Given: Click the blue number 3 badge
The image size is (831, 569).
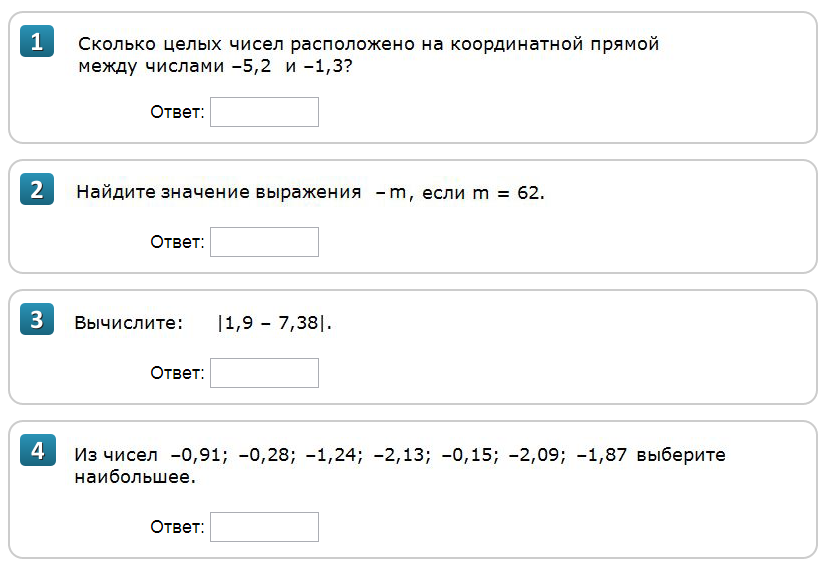Looking at the screenshot, I should tap(37, 319).
